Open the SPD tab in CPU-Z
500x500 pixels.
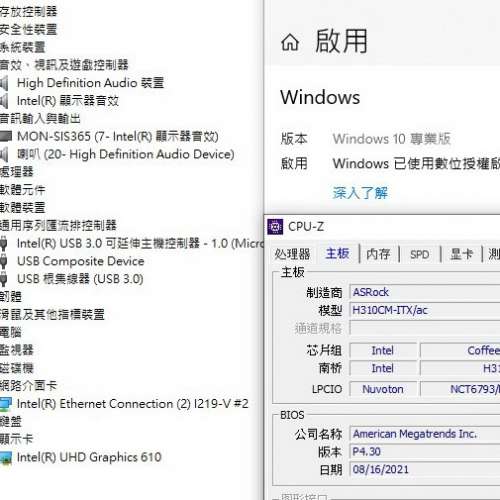point(419,255)
